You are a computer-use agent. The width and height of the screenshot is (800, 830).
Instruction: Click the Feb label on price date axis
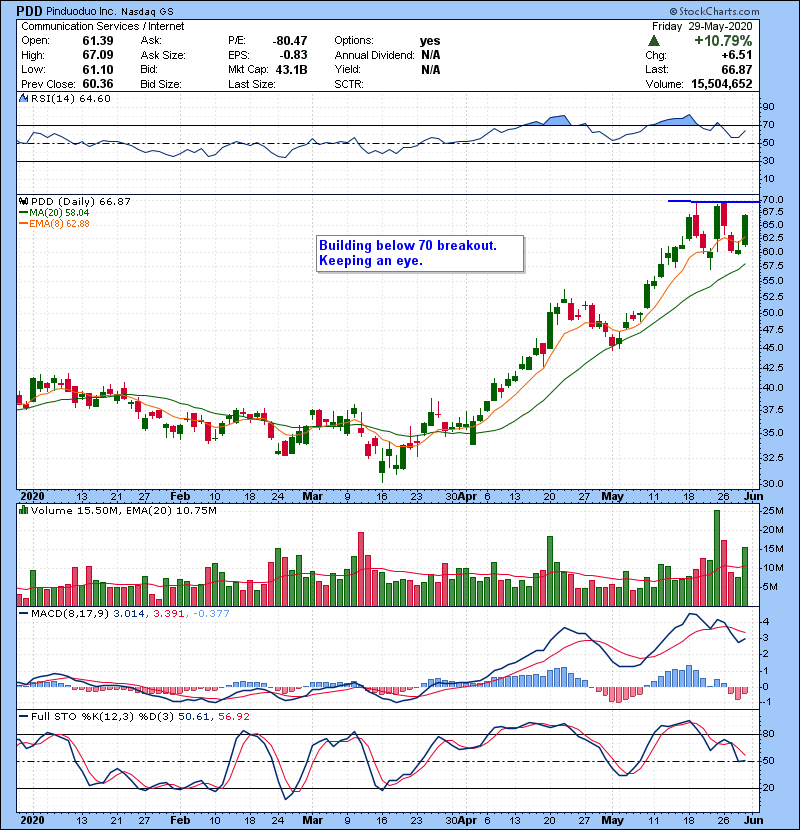point(180,497)
